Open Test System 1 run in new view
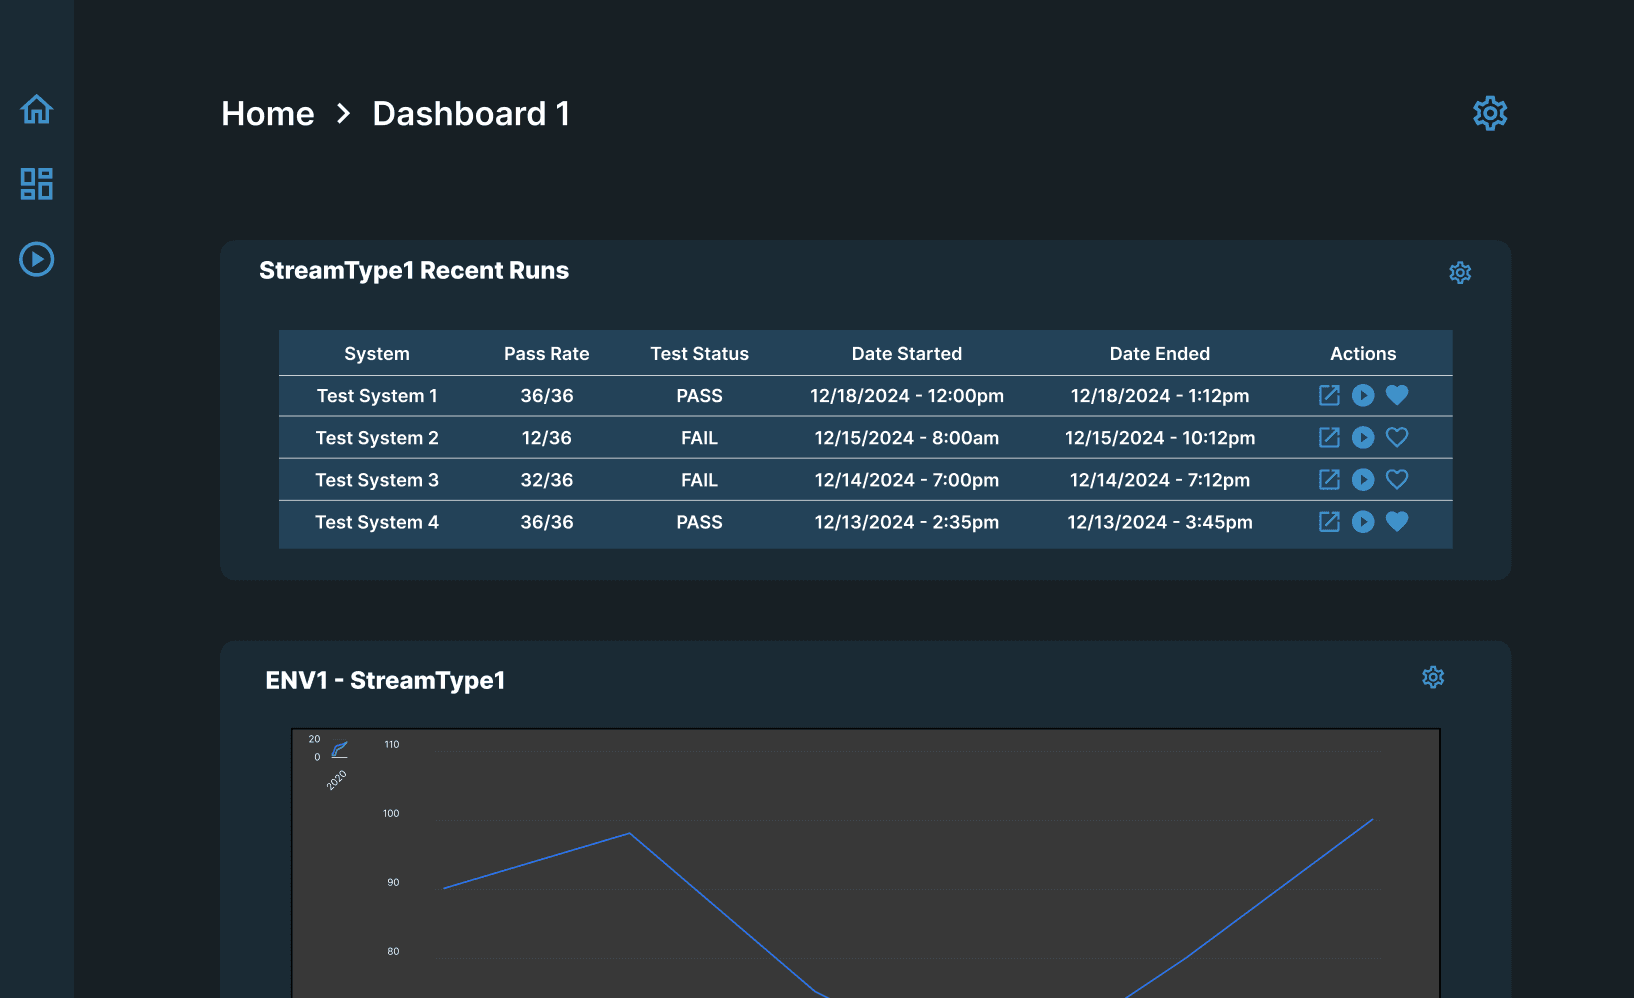Screen dimensions: 1634x998 click(1329, 395)
